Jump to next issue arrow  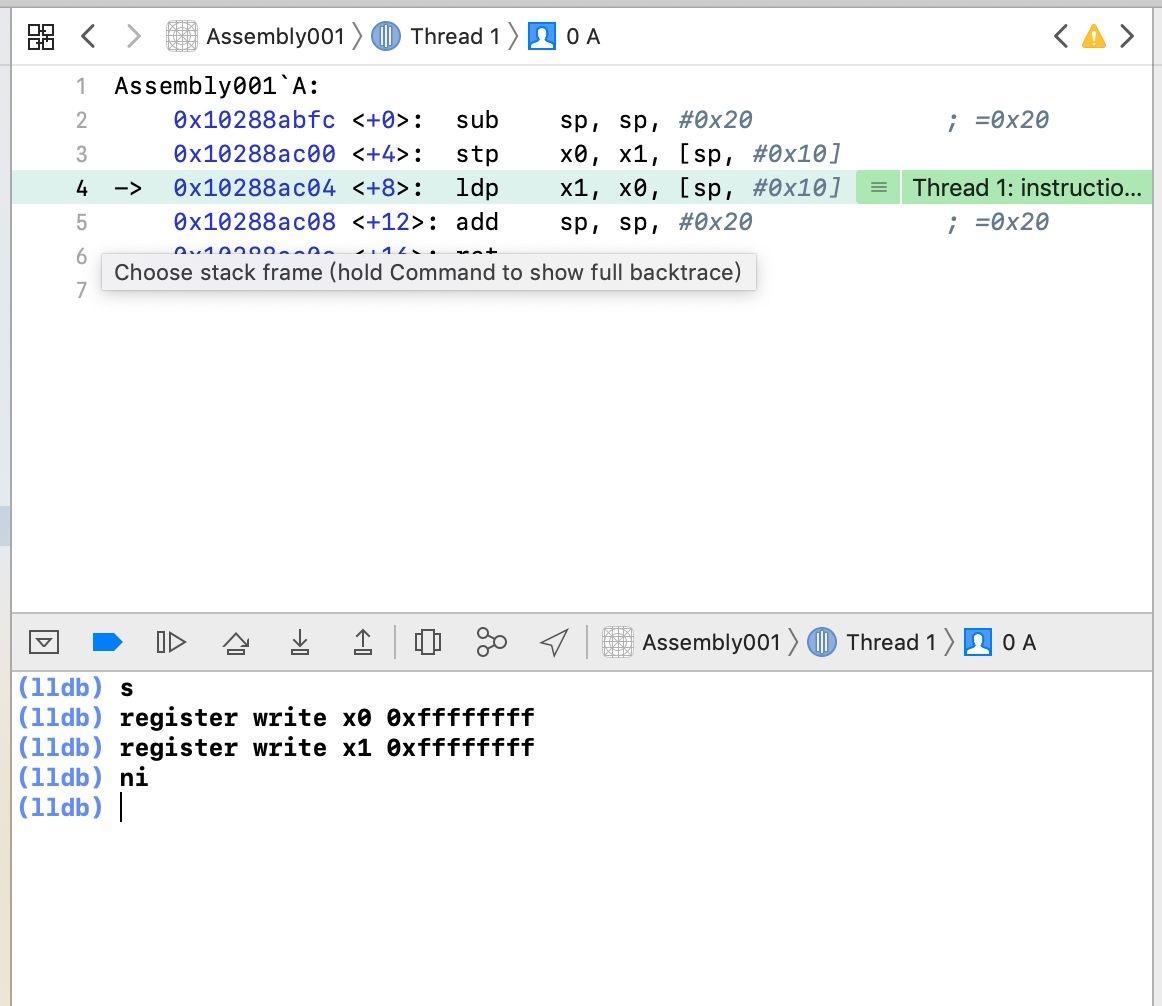[1127, 36]
